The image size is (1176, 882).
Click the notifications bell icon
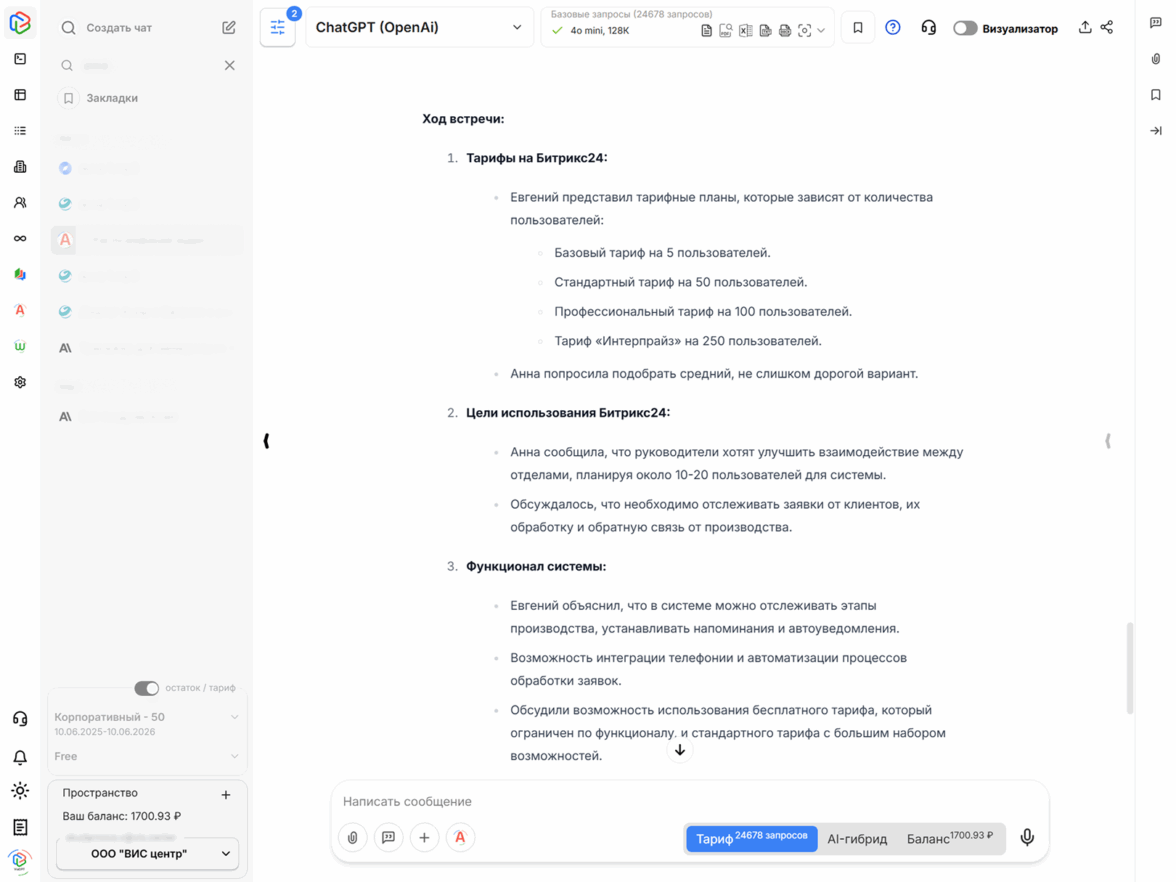[x=20, y=757]
